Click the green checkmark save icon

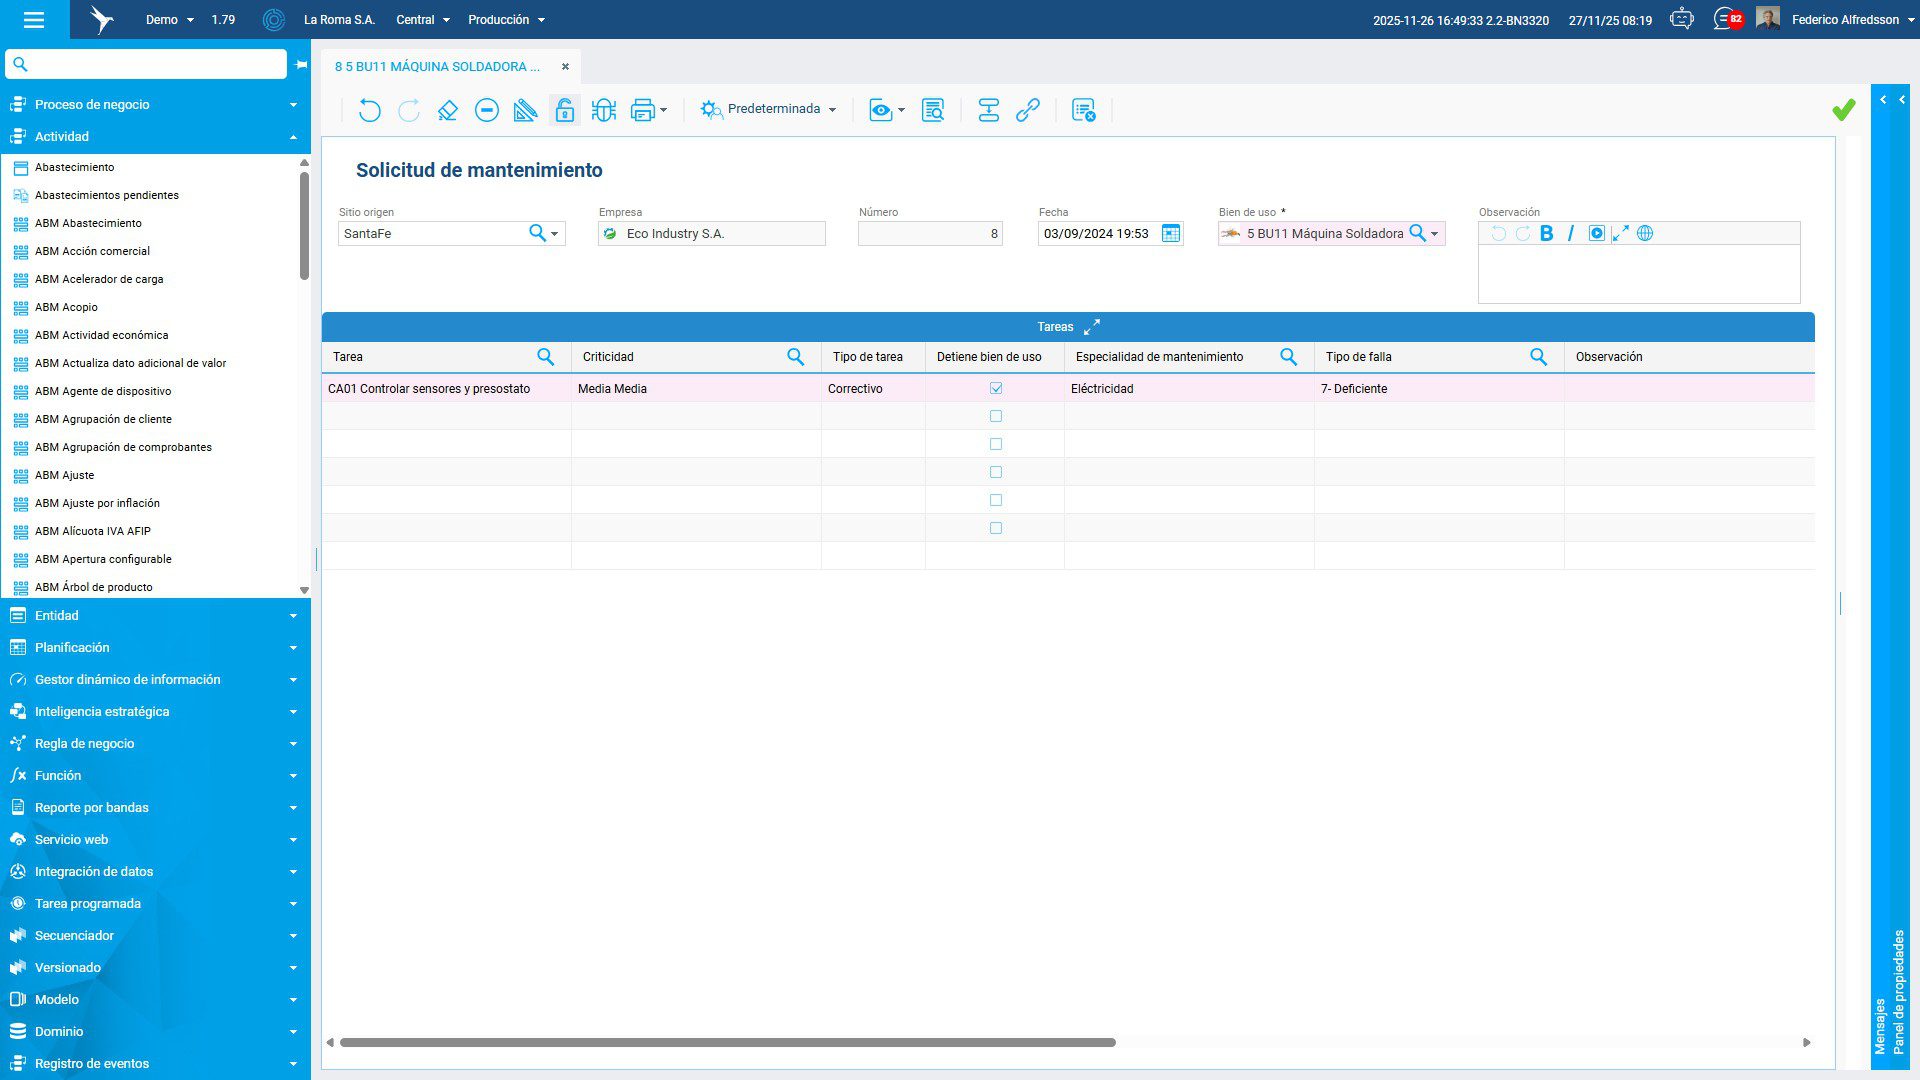pos(1843,110)
